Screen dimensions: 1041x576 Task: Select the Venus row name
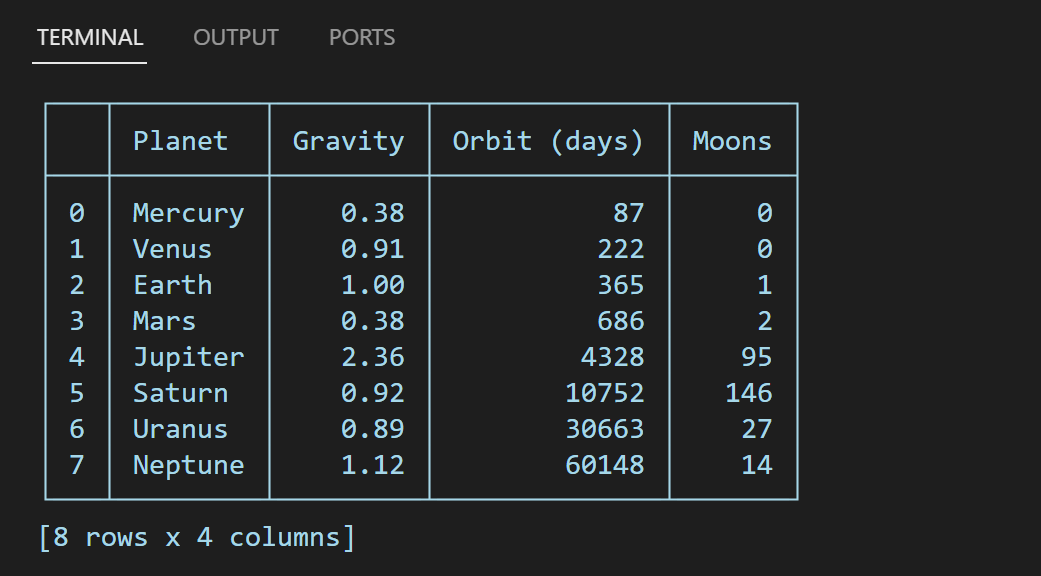pos(172,249)
